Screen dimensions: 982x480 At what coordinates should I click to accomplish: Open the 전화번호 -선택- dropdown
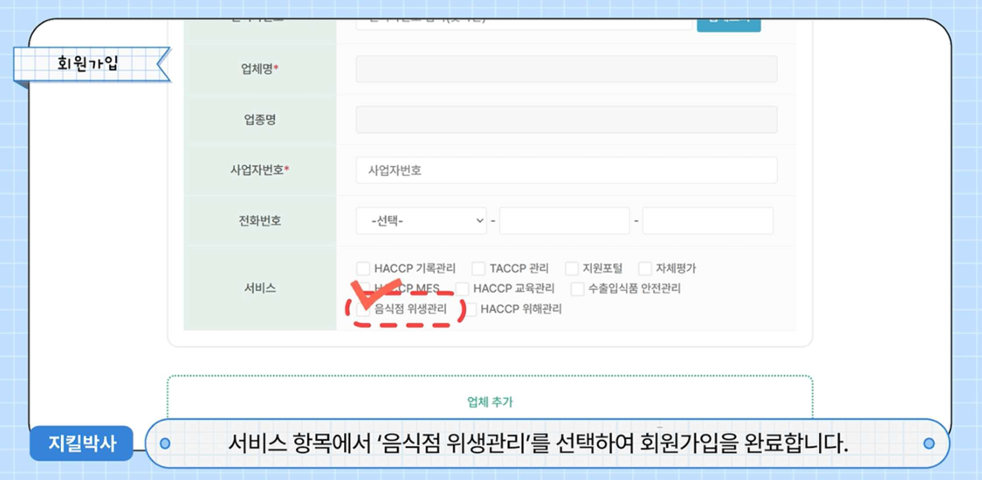(x=421, y=221)
